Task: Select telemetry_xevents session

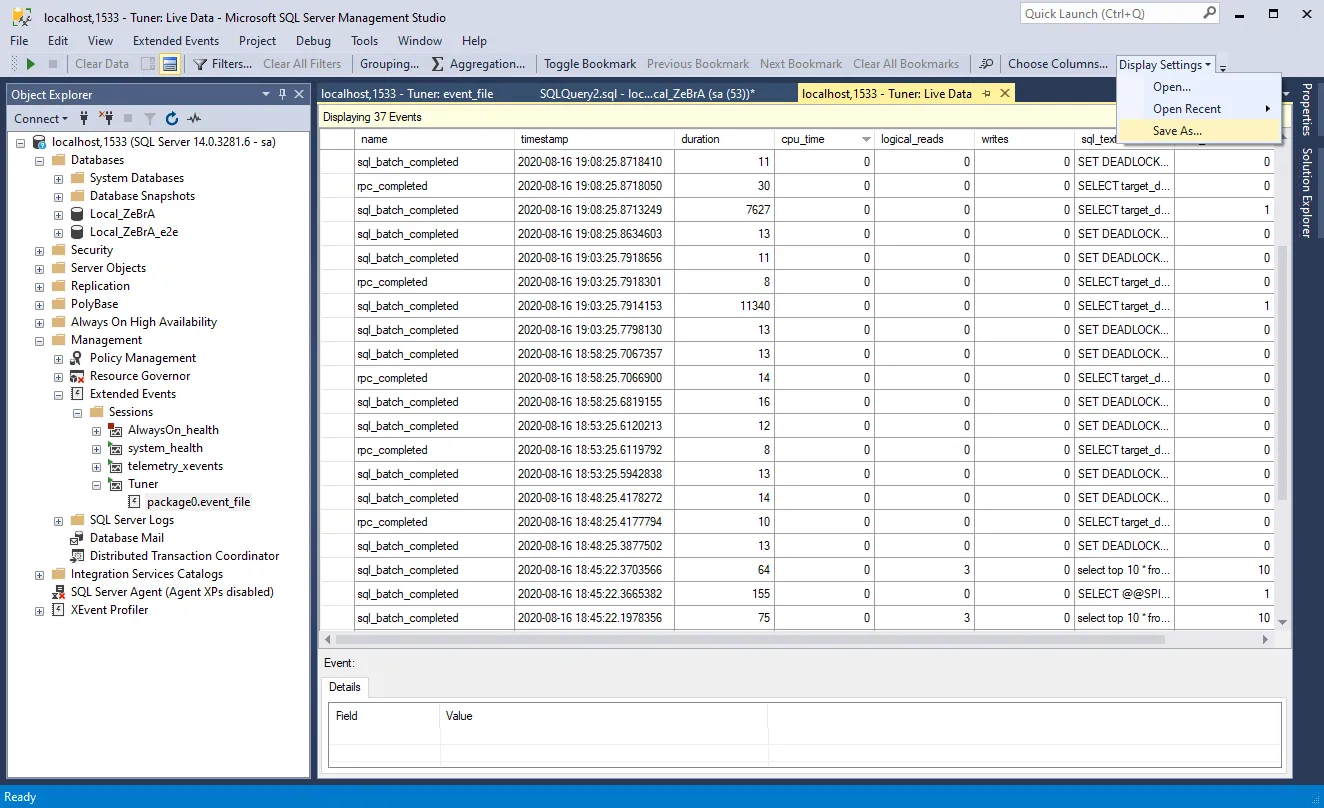Action: 175,466
